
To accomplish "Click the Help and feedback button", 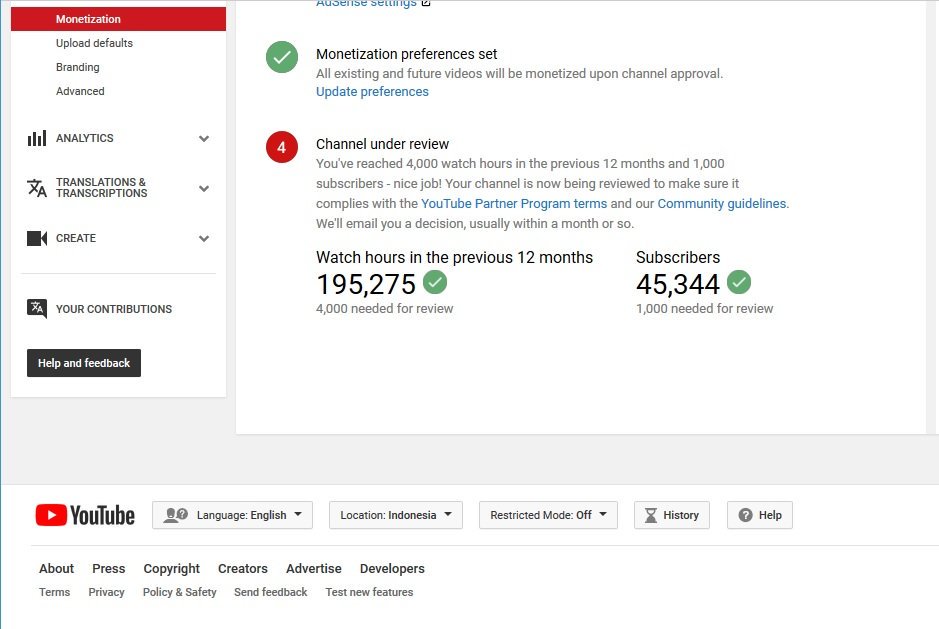I will 84,363.
